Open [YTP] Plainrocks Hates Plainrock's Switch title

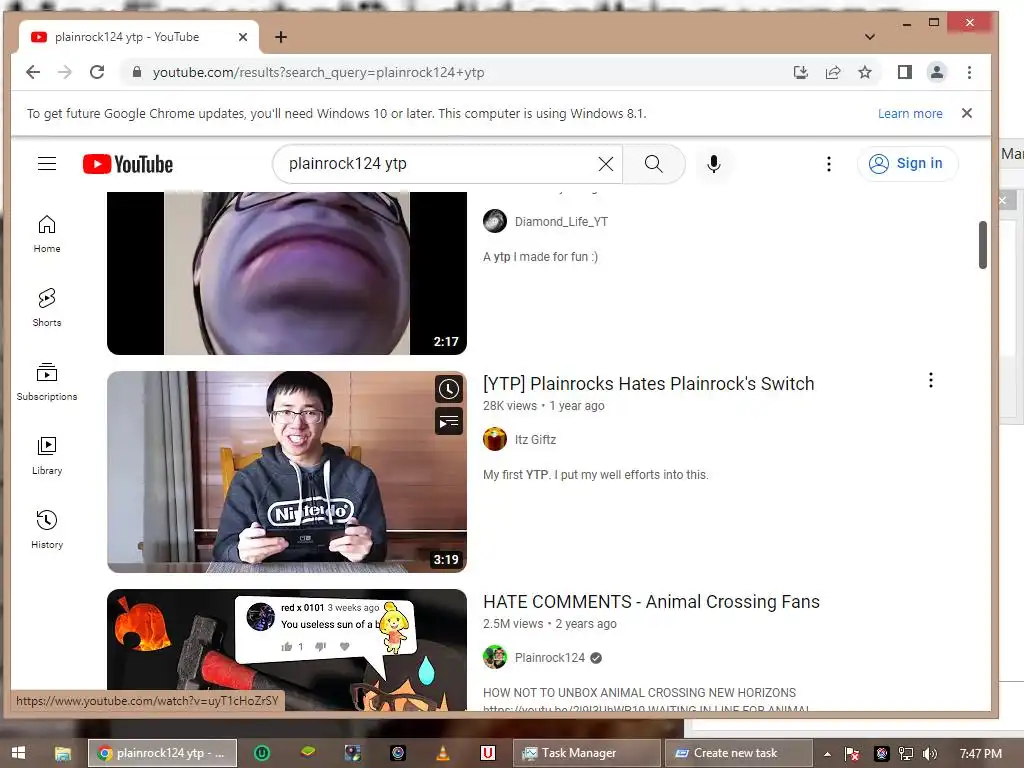point(648,383)
